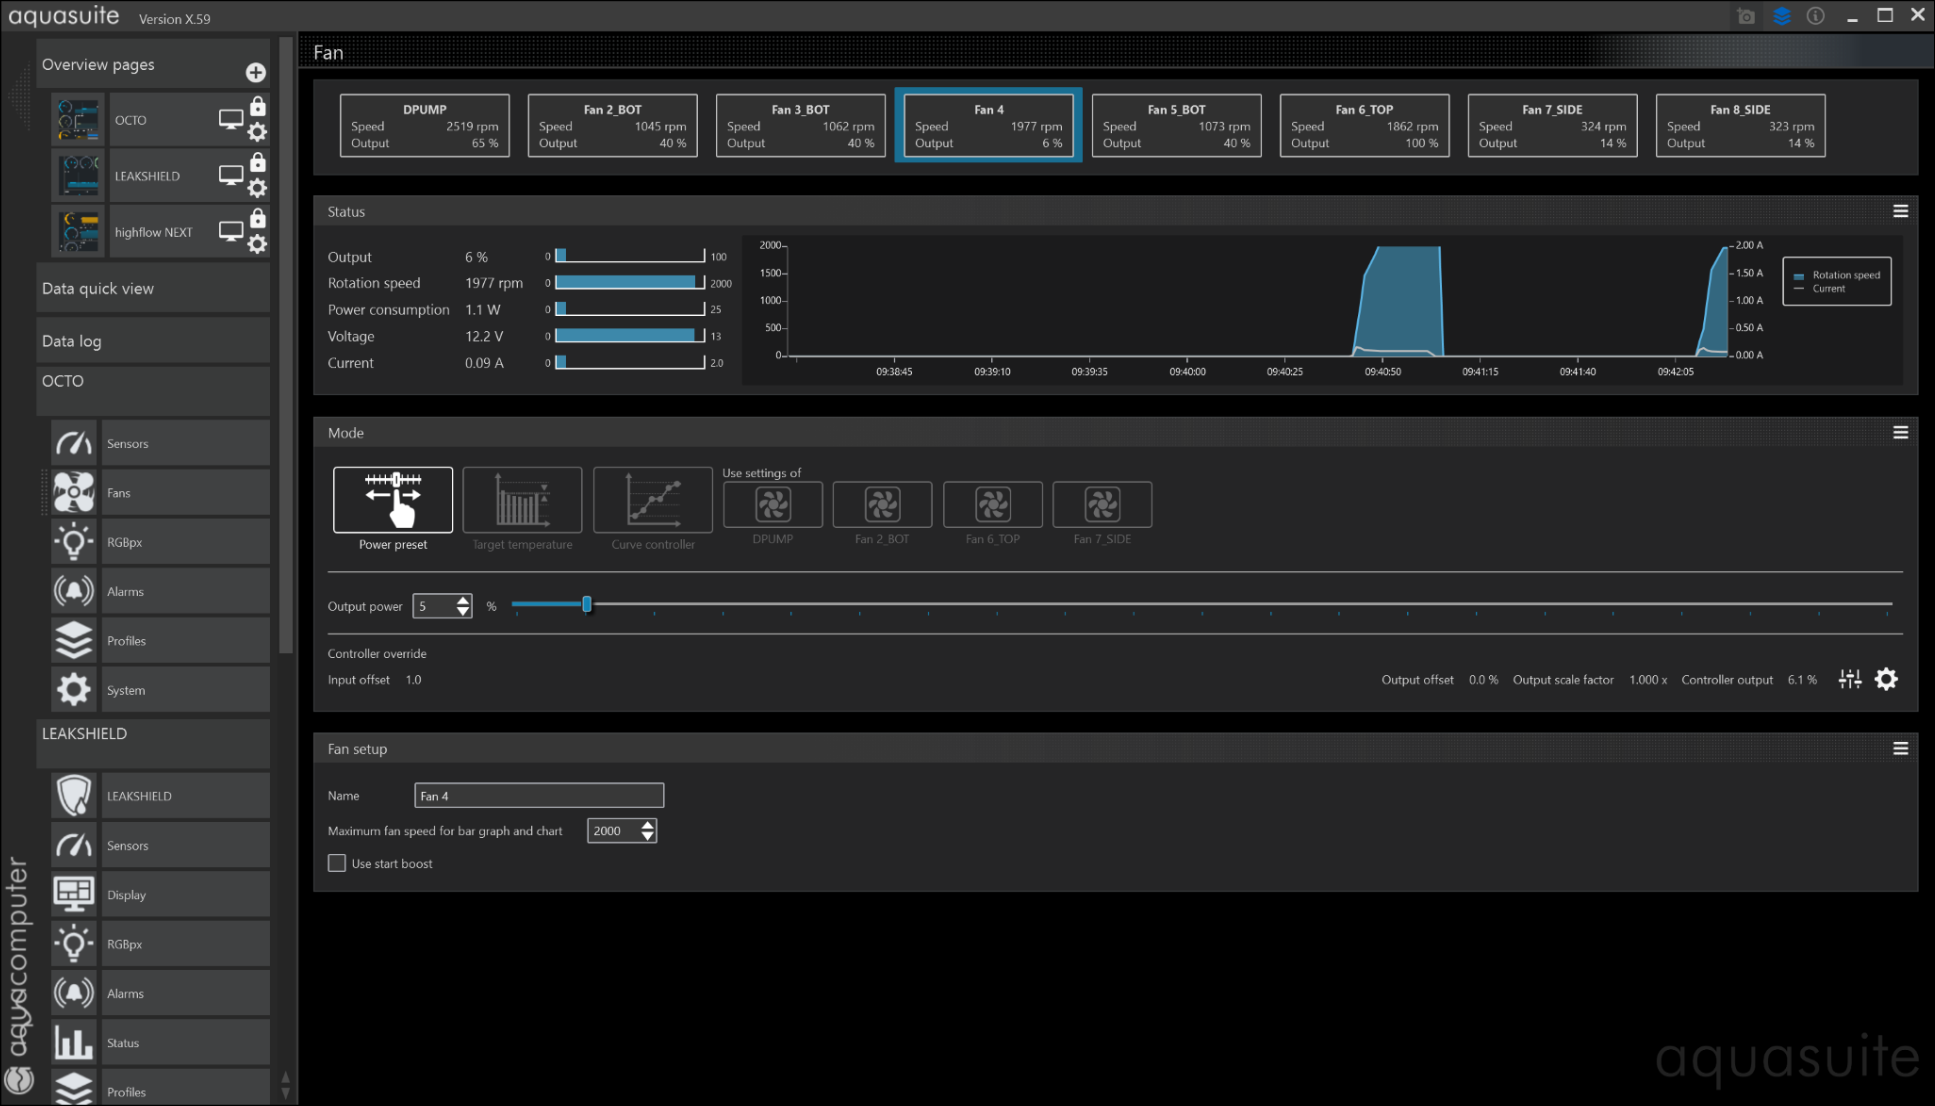Toggle lock on the OCTO overview page

(258, 107)
